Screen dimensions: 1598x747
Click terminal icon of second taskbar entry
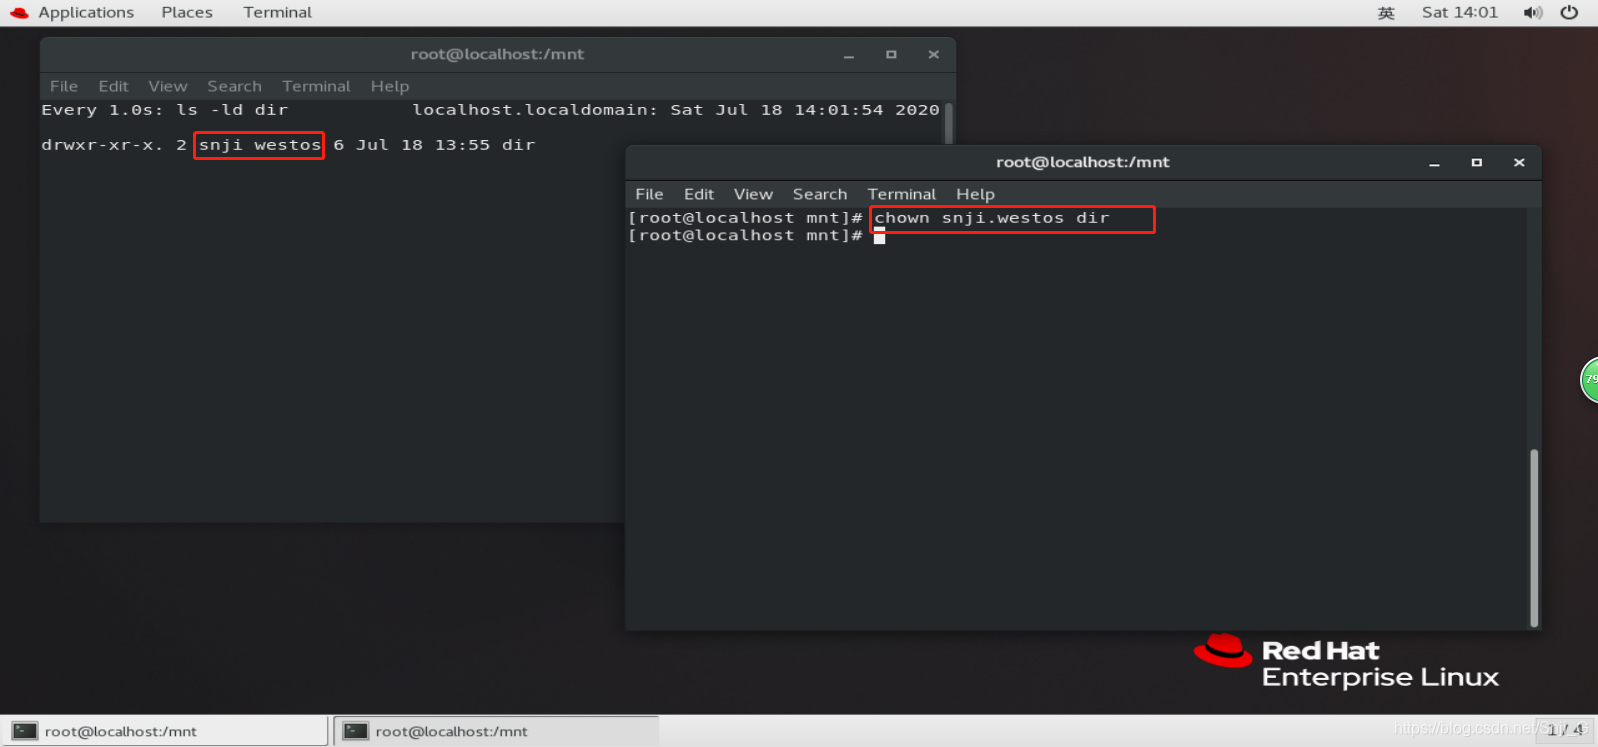tap(356, 731)
